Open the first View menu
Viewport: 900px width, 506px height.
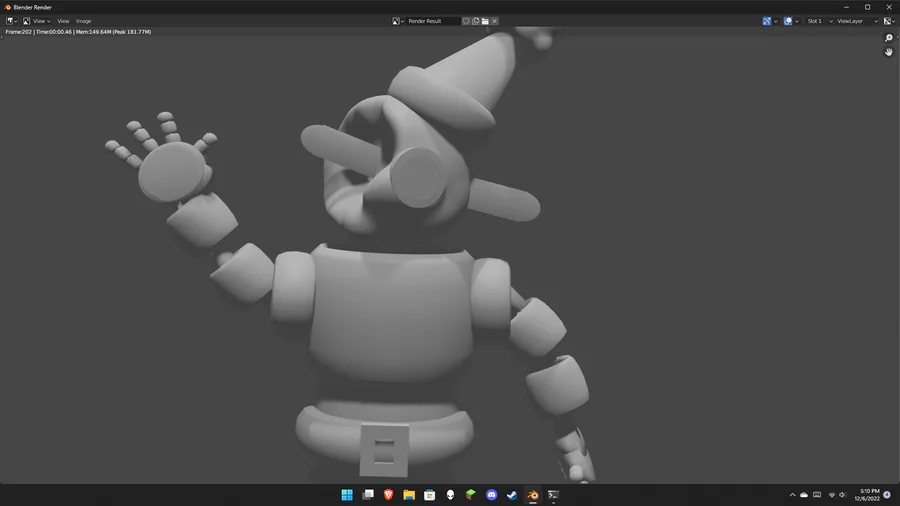(x=41, y=21)
